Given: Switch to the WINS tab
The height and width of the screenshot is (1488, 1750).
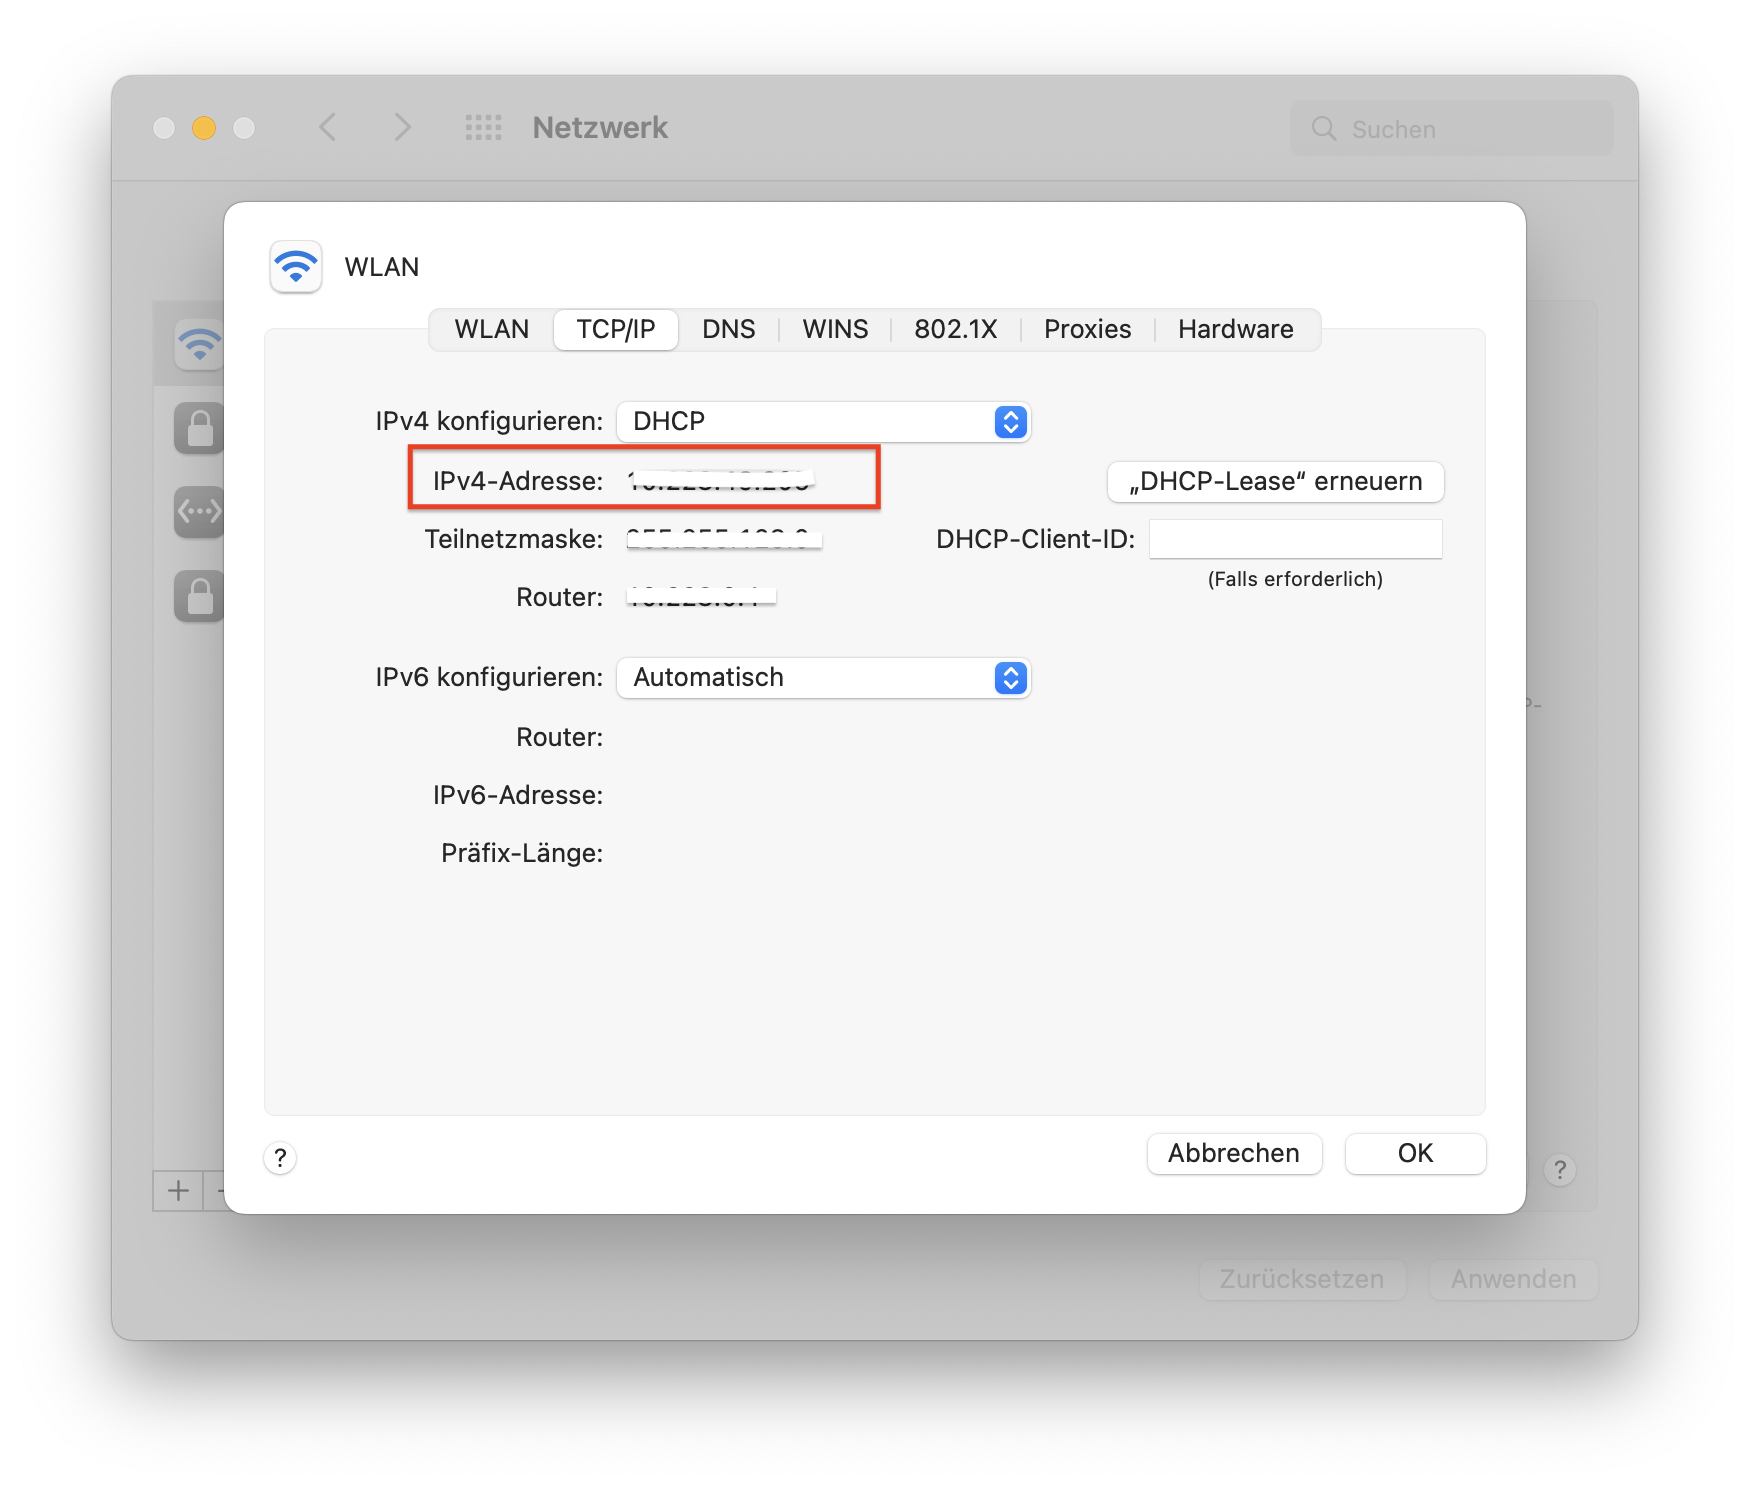Looking at the screenshot, I should pos(835,330).
